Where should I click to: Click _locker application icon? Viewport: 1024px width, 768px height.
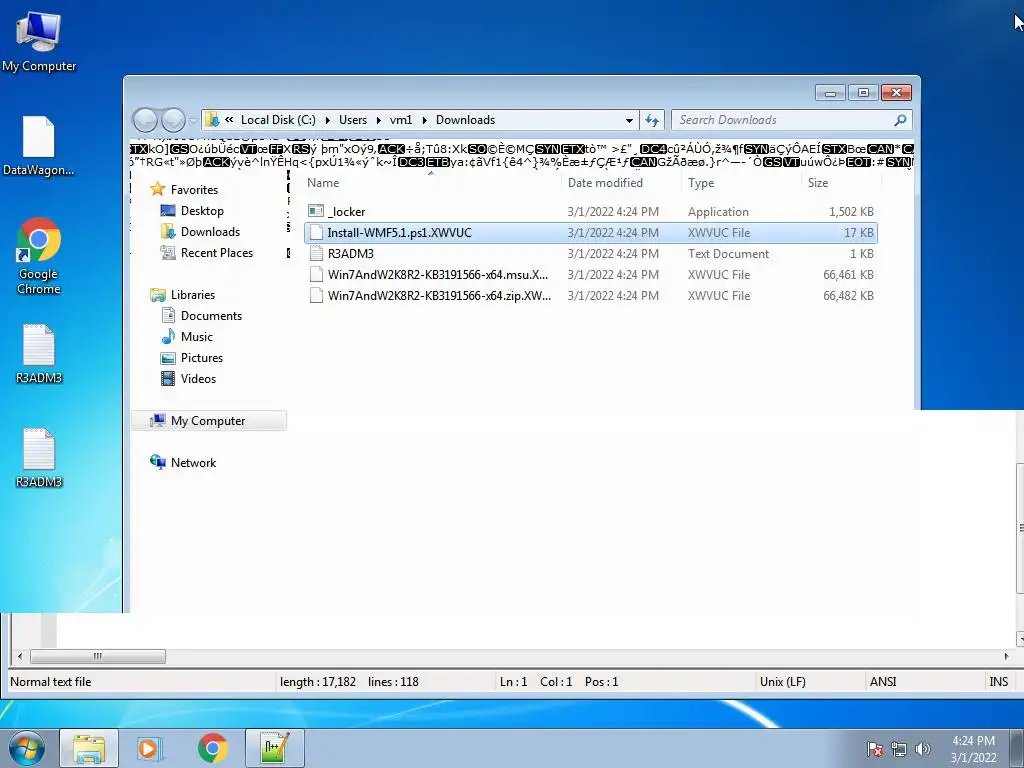click(x=316, y=211)
